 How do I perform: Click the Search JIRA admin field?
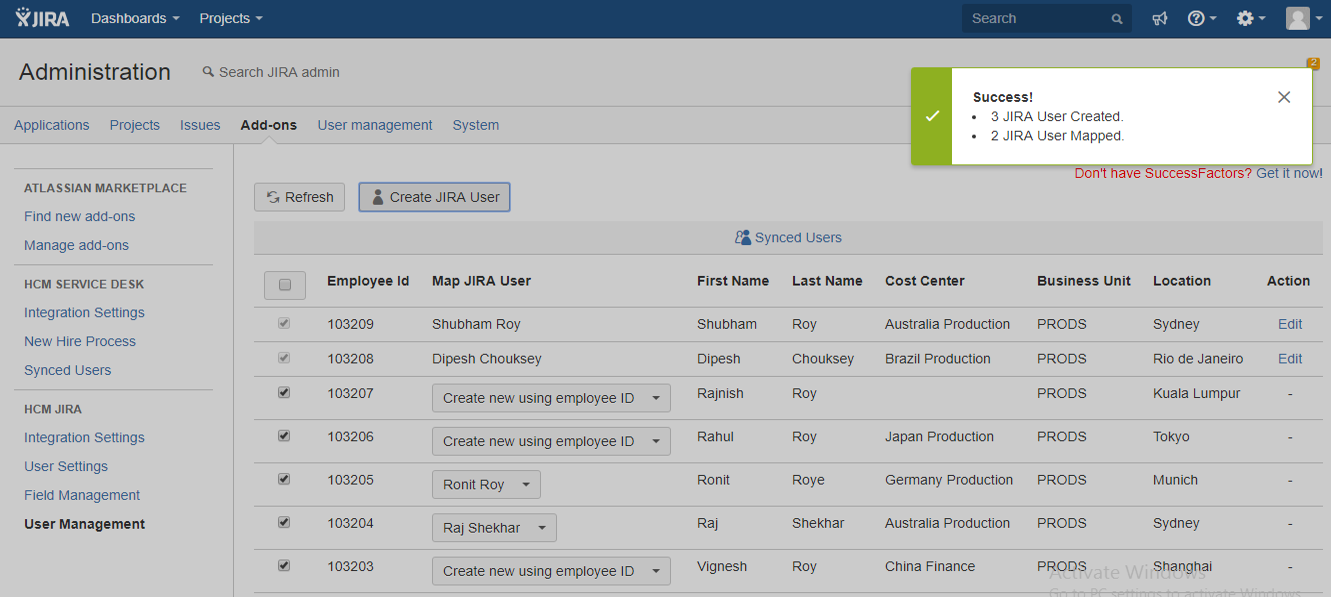coord(272,72)
